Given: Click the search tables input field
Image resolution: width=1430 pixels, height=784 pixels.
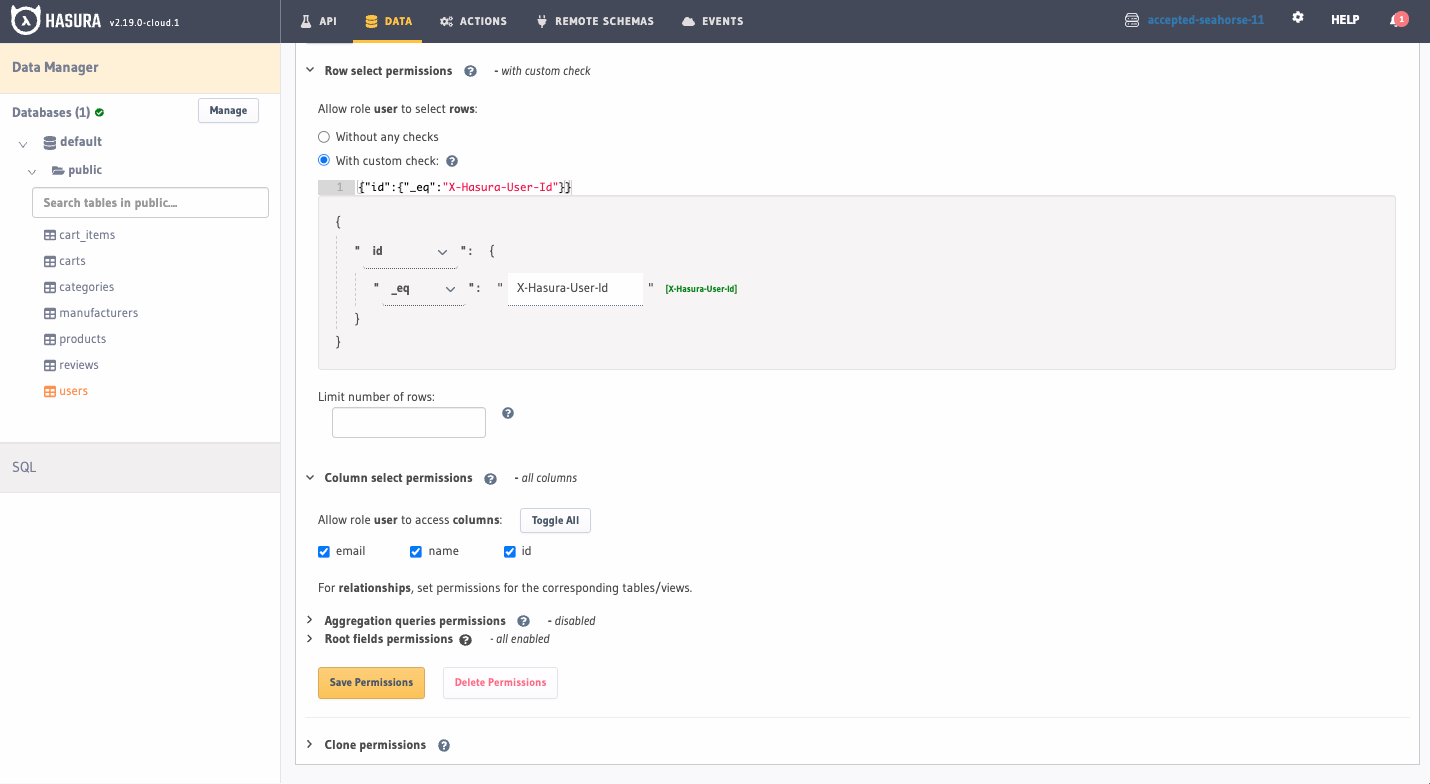Looking at the screenshot, I should [150, 202].
